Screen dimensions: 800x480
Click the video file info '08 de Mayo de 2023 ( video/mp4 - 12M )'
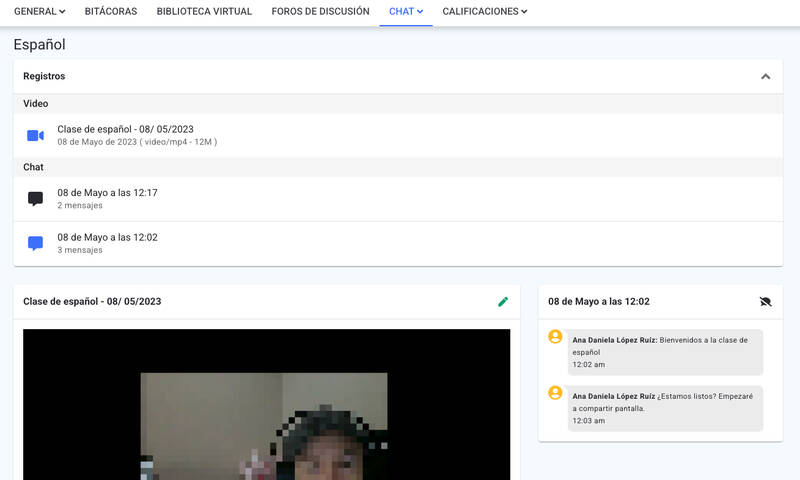point(137,142)
